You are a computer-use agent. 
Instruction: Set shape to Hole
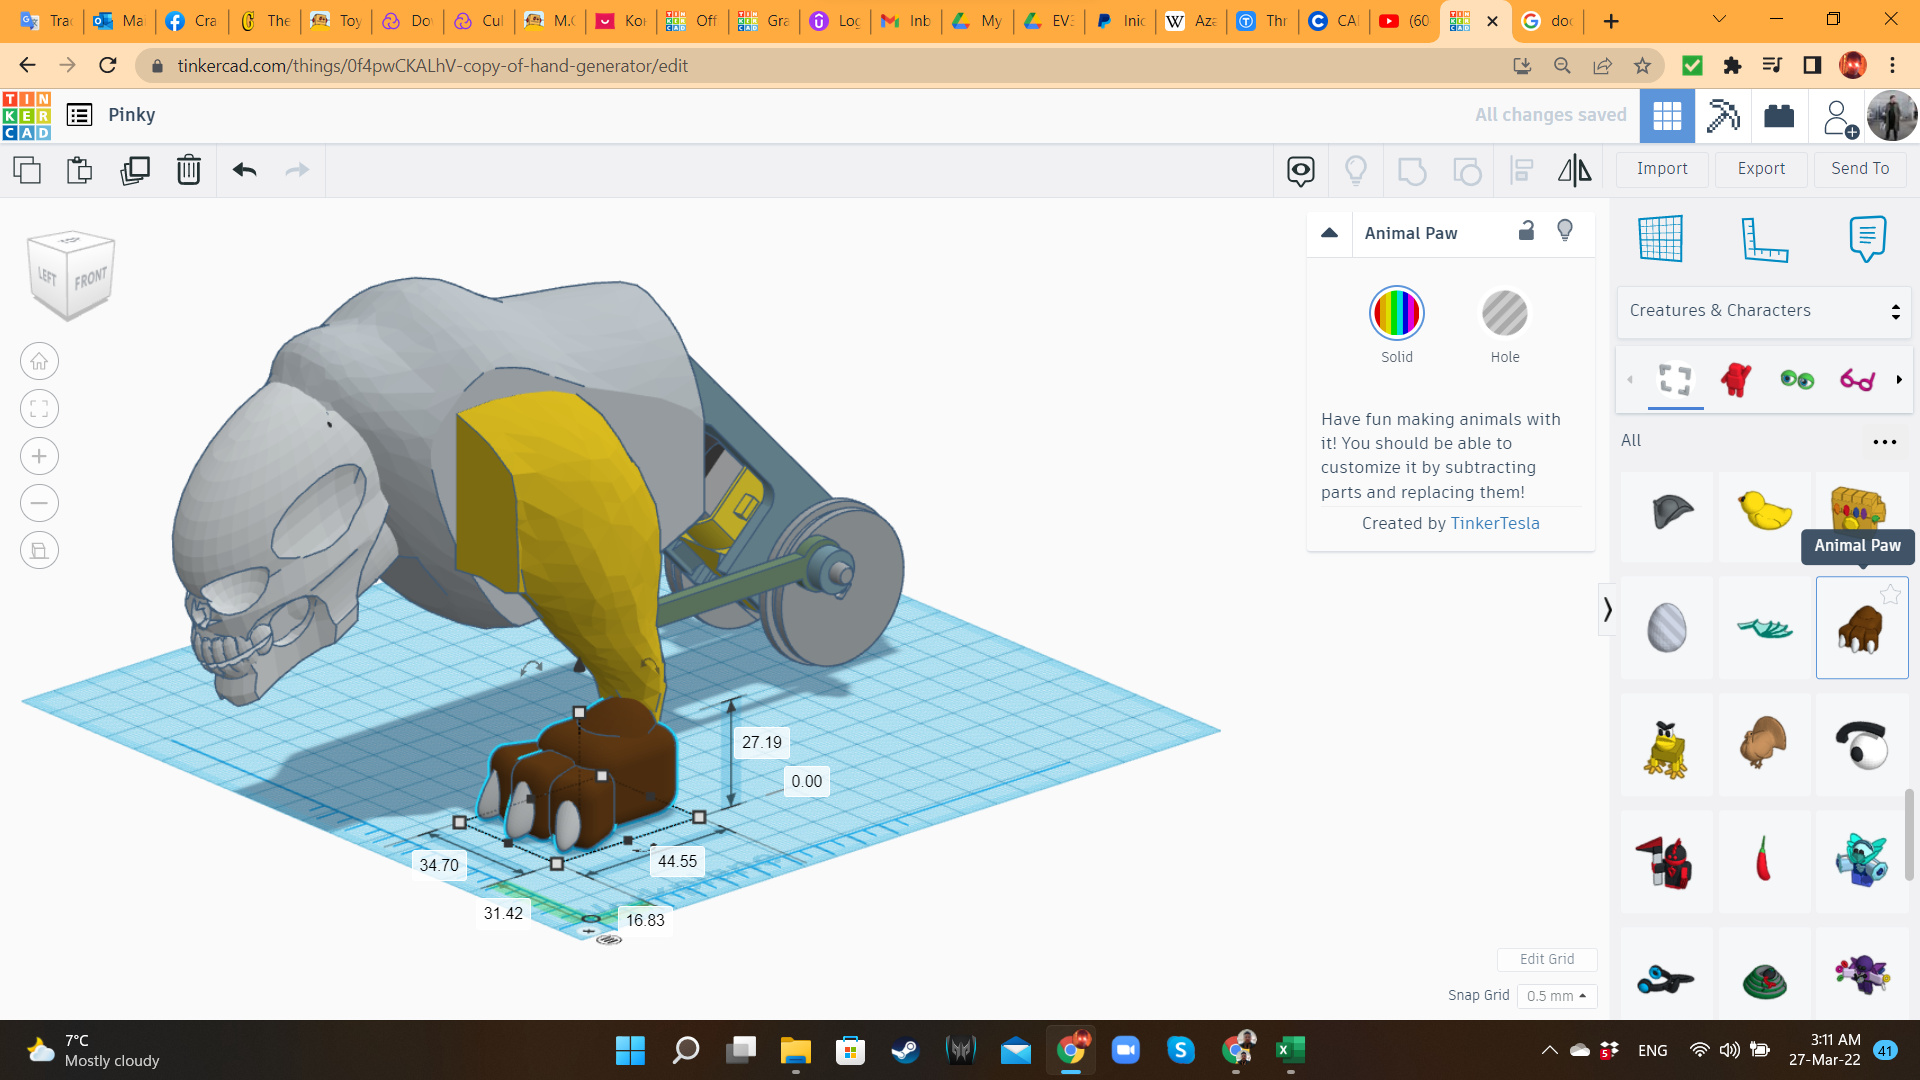pos(1504,314)
